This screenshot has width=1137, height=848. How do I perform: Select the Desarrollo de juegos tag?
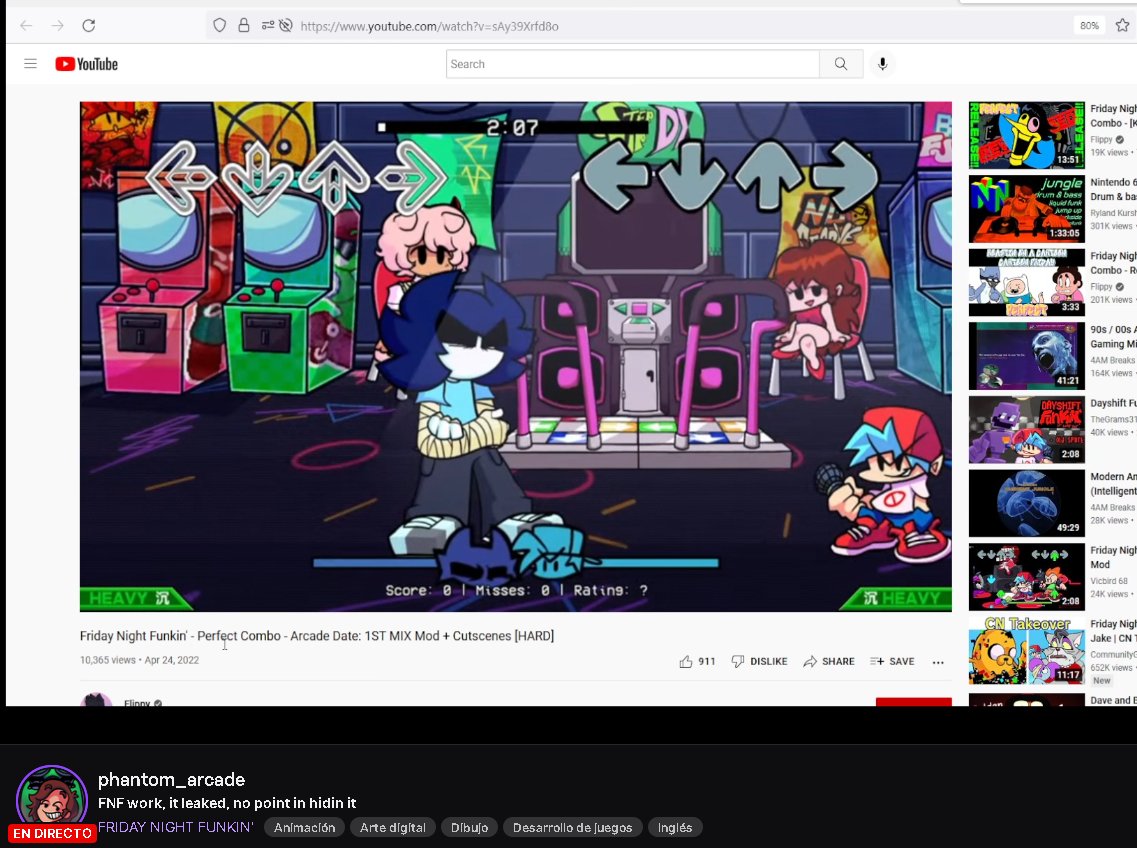[x=572, y=828]
